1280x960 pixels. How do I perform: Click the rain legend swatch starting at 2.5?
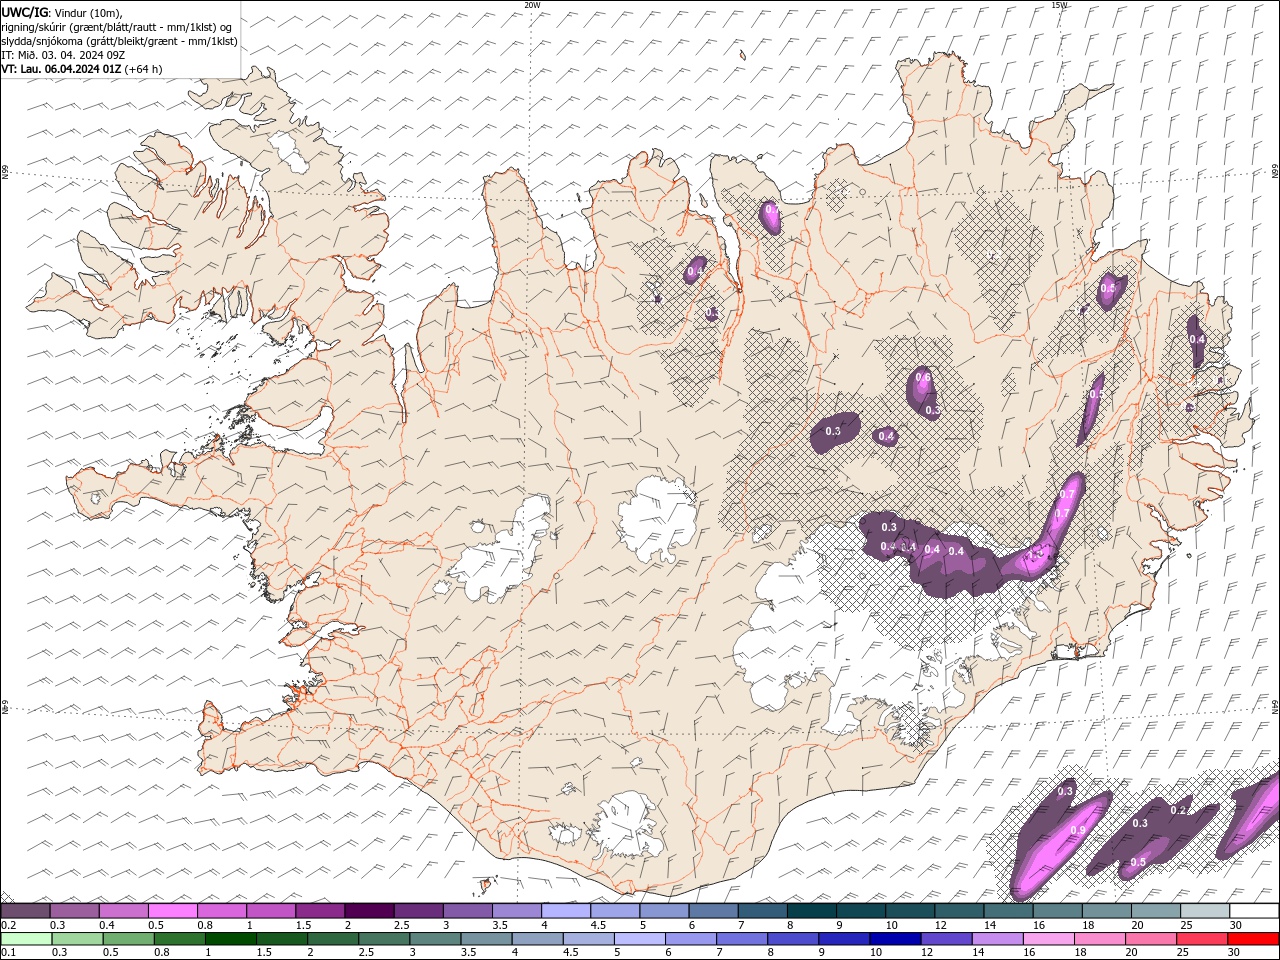point(384,939)
